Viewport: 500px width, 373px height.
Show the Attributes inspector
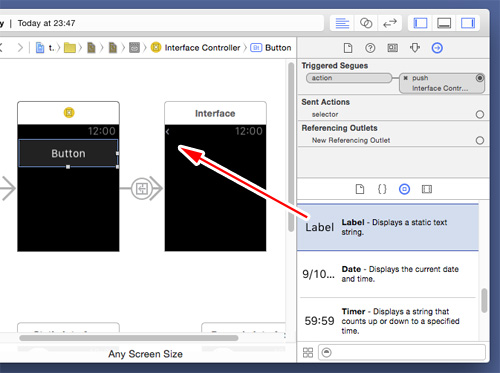(x=415, y=48)
